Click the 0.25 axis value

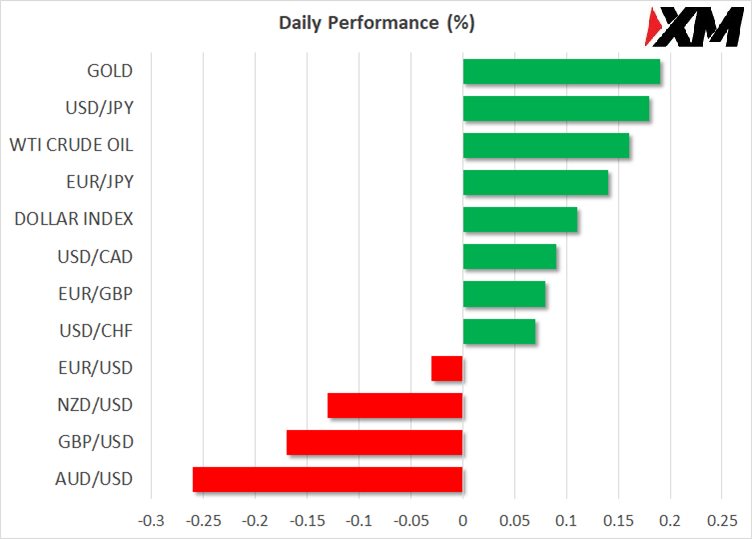(x=721, y=521)
